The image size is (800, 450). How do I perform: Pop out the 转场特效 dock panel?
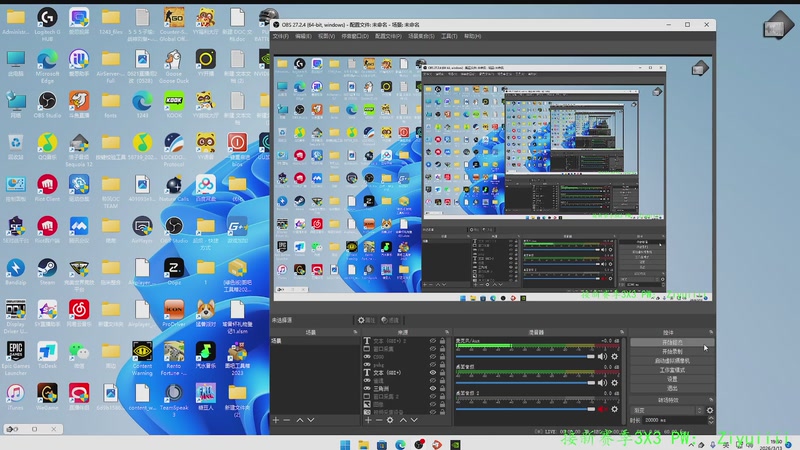coord(711,400)
